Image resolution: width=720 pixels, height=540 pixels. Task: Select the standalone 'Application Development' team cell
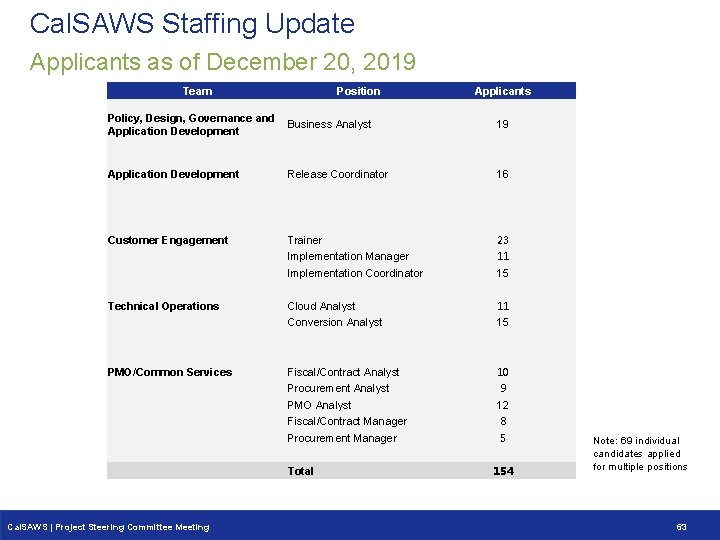173,174
